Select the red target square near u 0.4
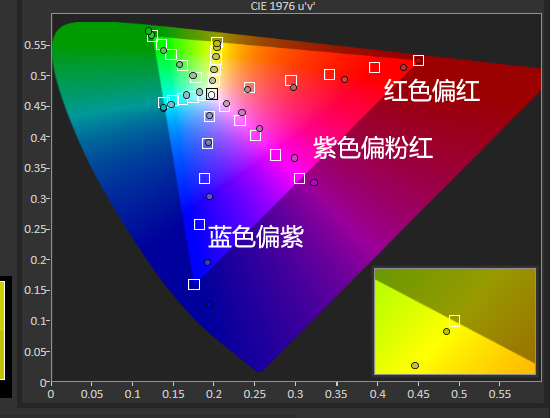The image size is (551, 418). pyautogui.click(x=375, y=67)
